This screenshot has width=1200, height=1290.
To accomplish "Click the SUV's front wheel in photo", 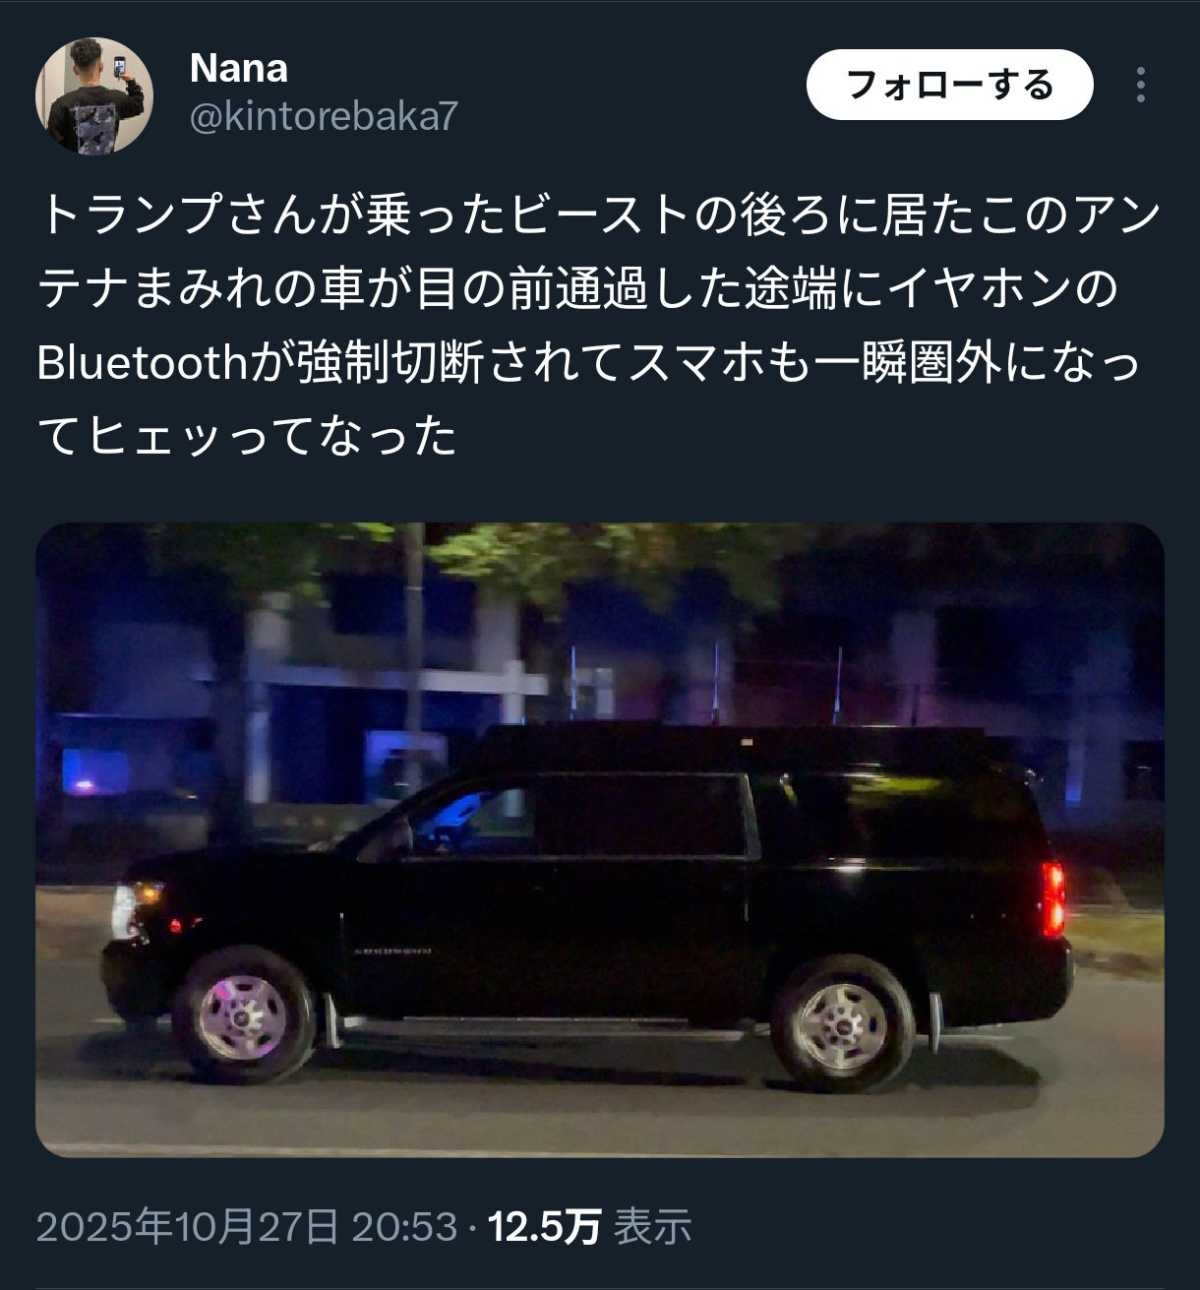I will tap(243, 1017).
